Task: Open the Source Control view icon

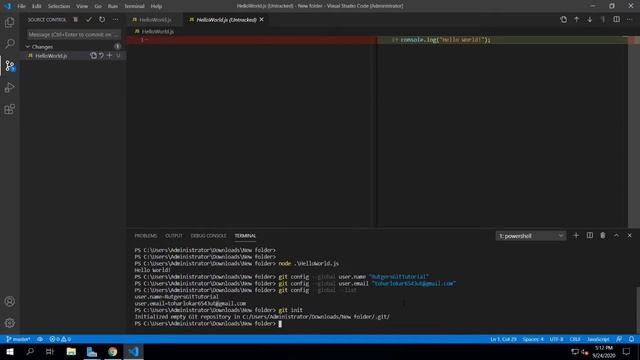Action: click(x=9, y=66)
